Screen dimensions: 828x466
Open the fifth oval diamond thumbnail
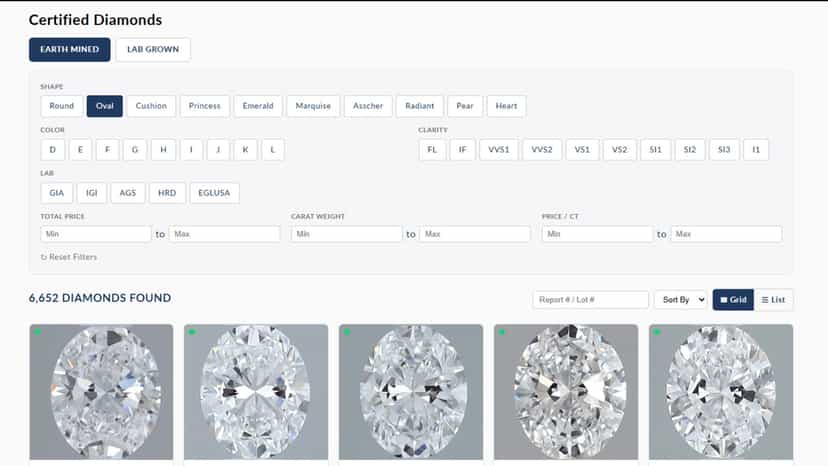(721, 392)
